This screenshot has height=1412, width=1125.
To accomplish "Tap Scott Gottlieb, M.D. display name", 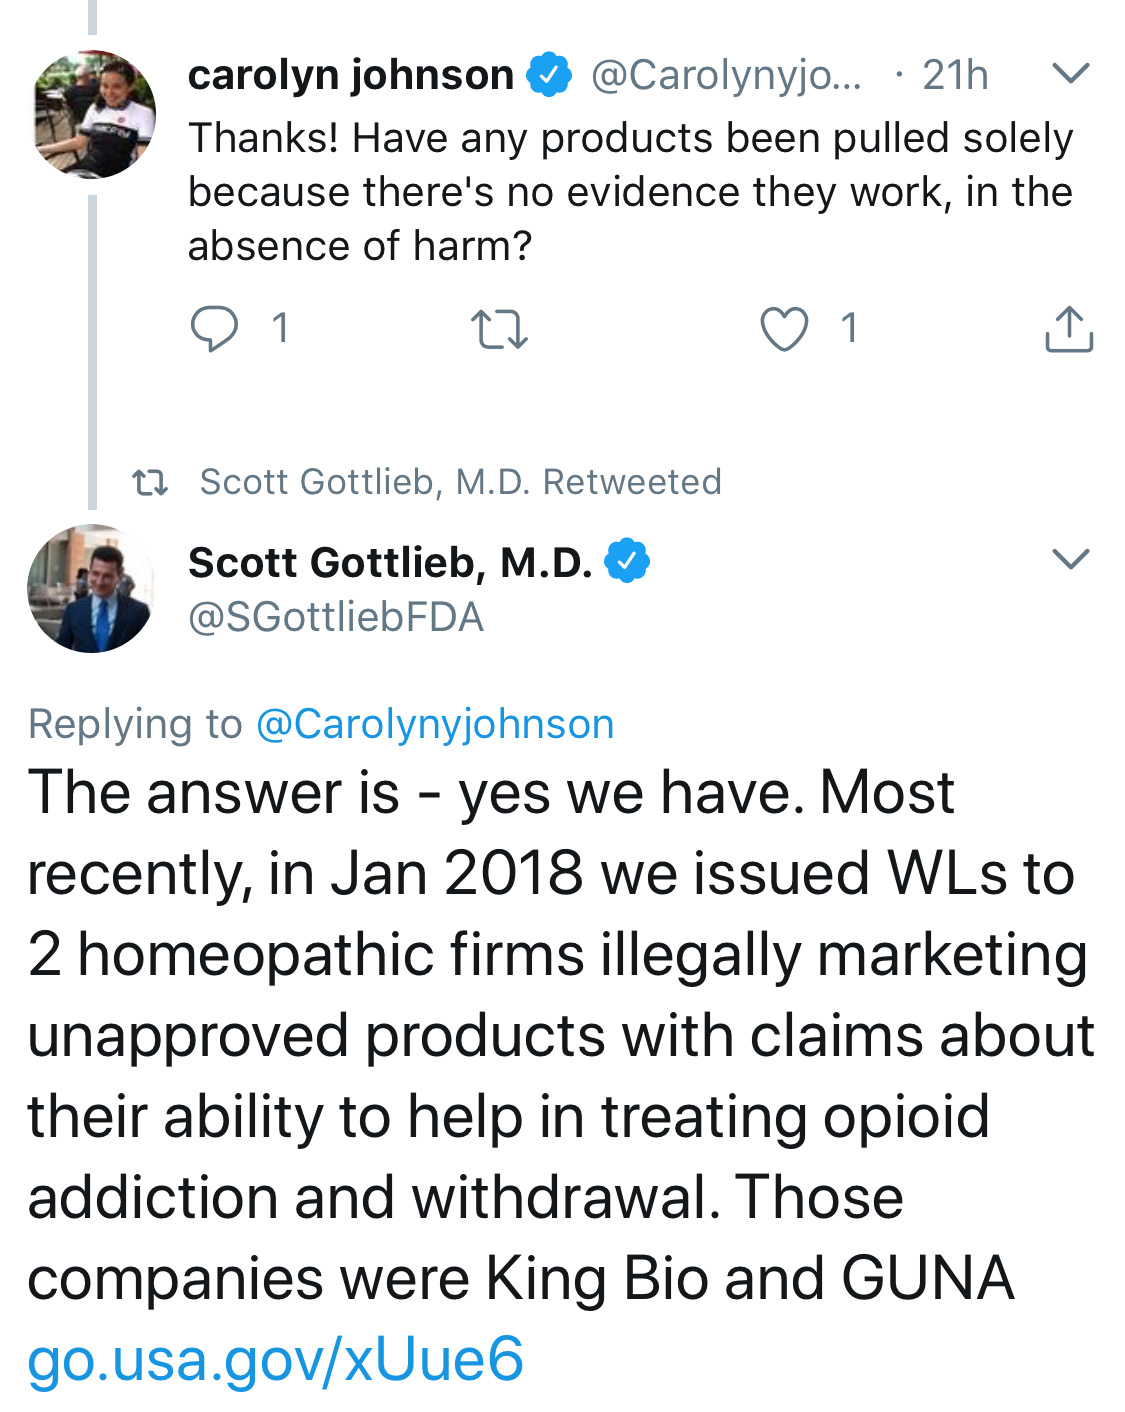I will [x=390, y=562].
